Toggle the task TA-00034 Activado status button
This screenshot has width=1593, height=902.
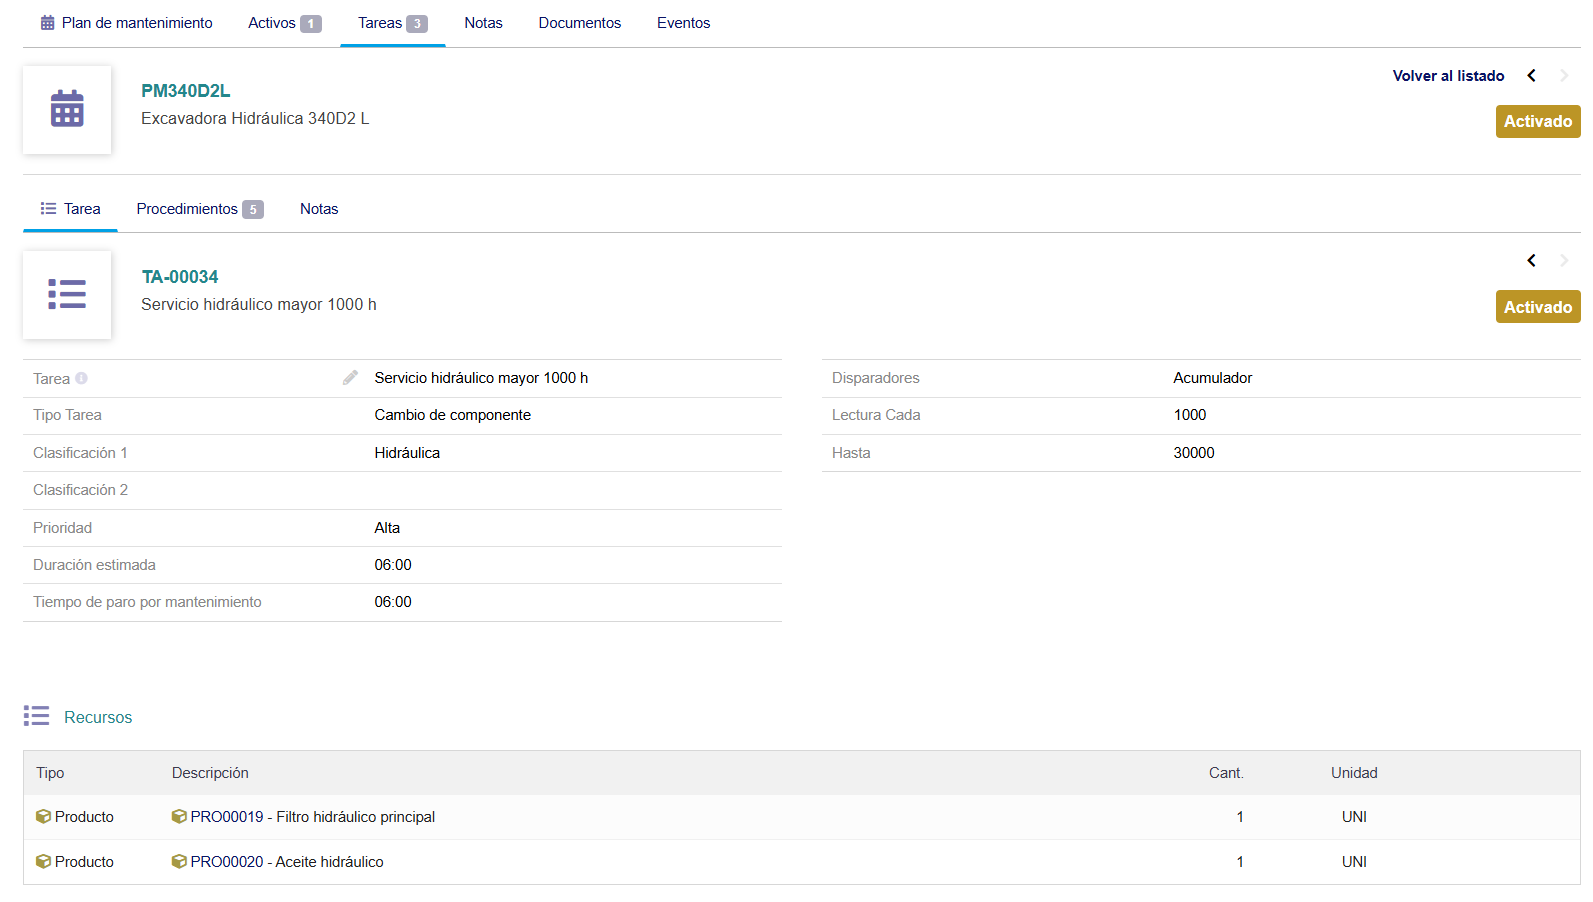click(x=1537, y=307)
